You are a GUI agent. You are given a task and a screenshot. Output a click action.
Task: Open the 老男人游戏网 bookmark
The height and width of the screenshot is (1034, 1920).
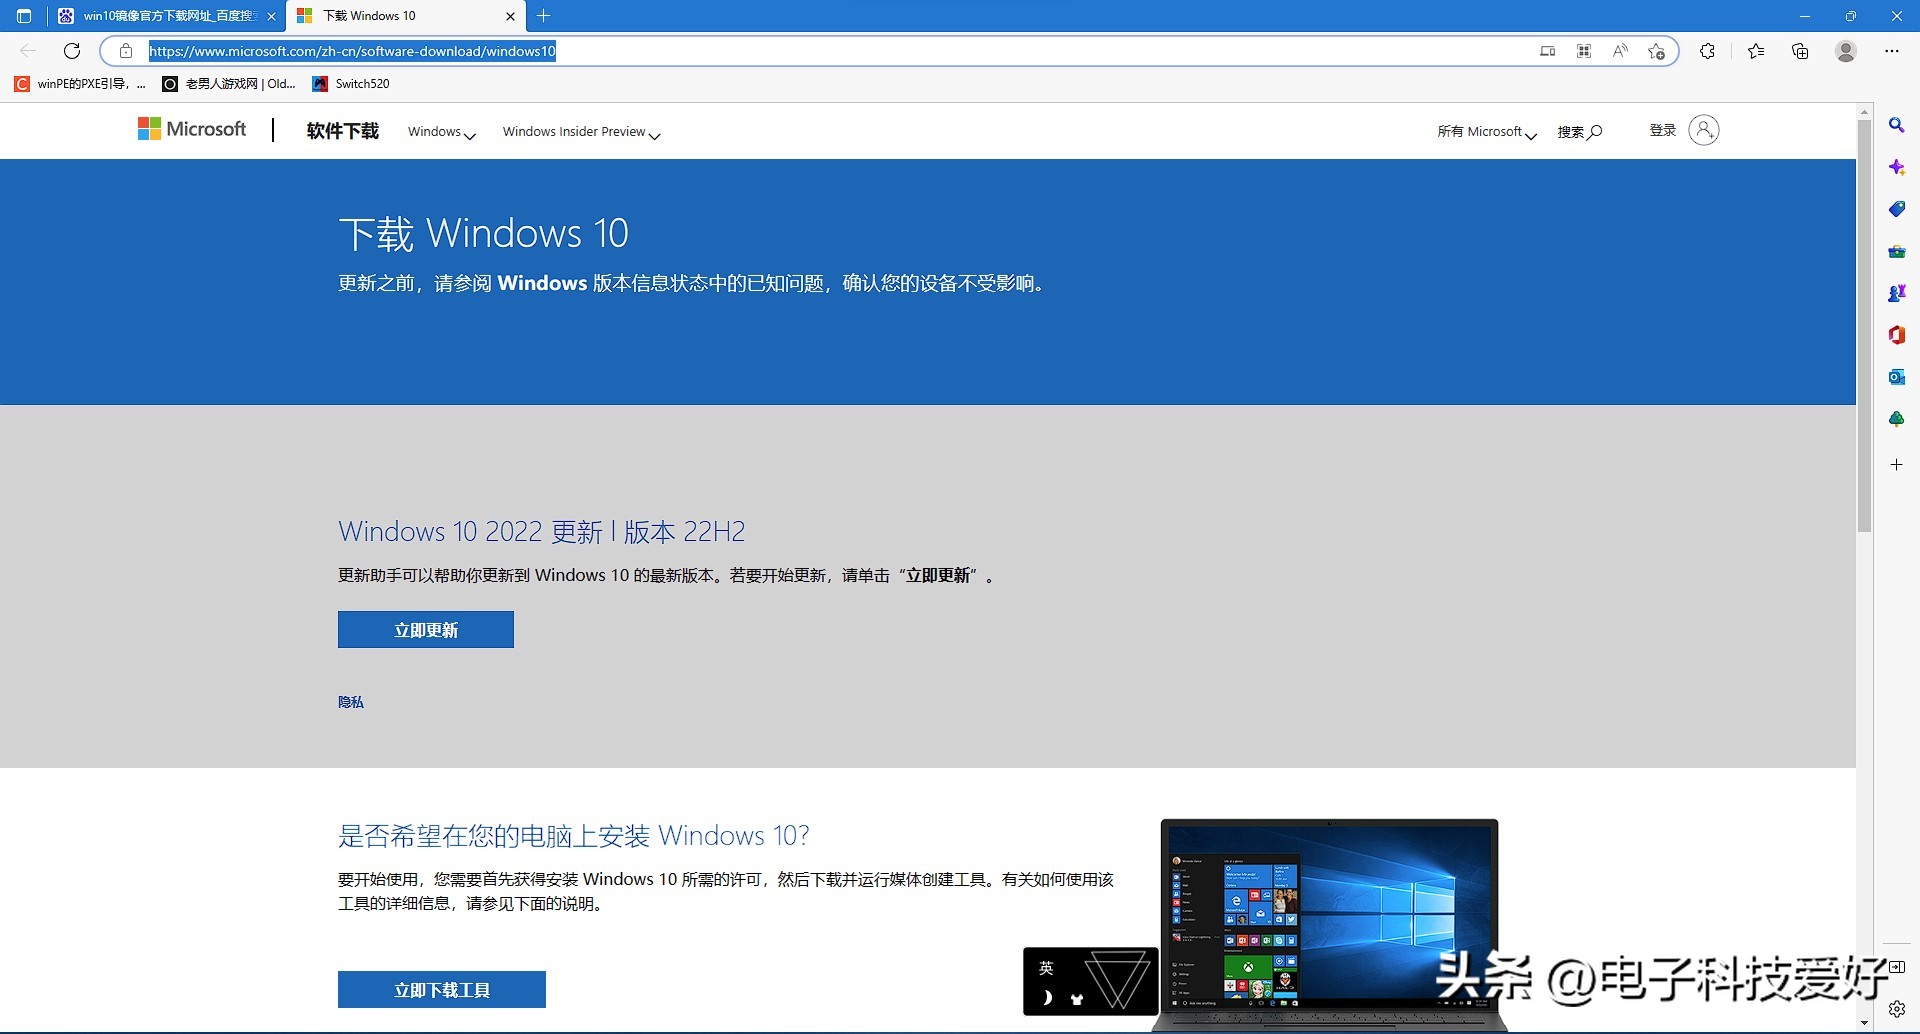(x=229, y=84)
